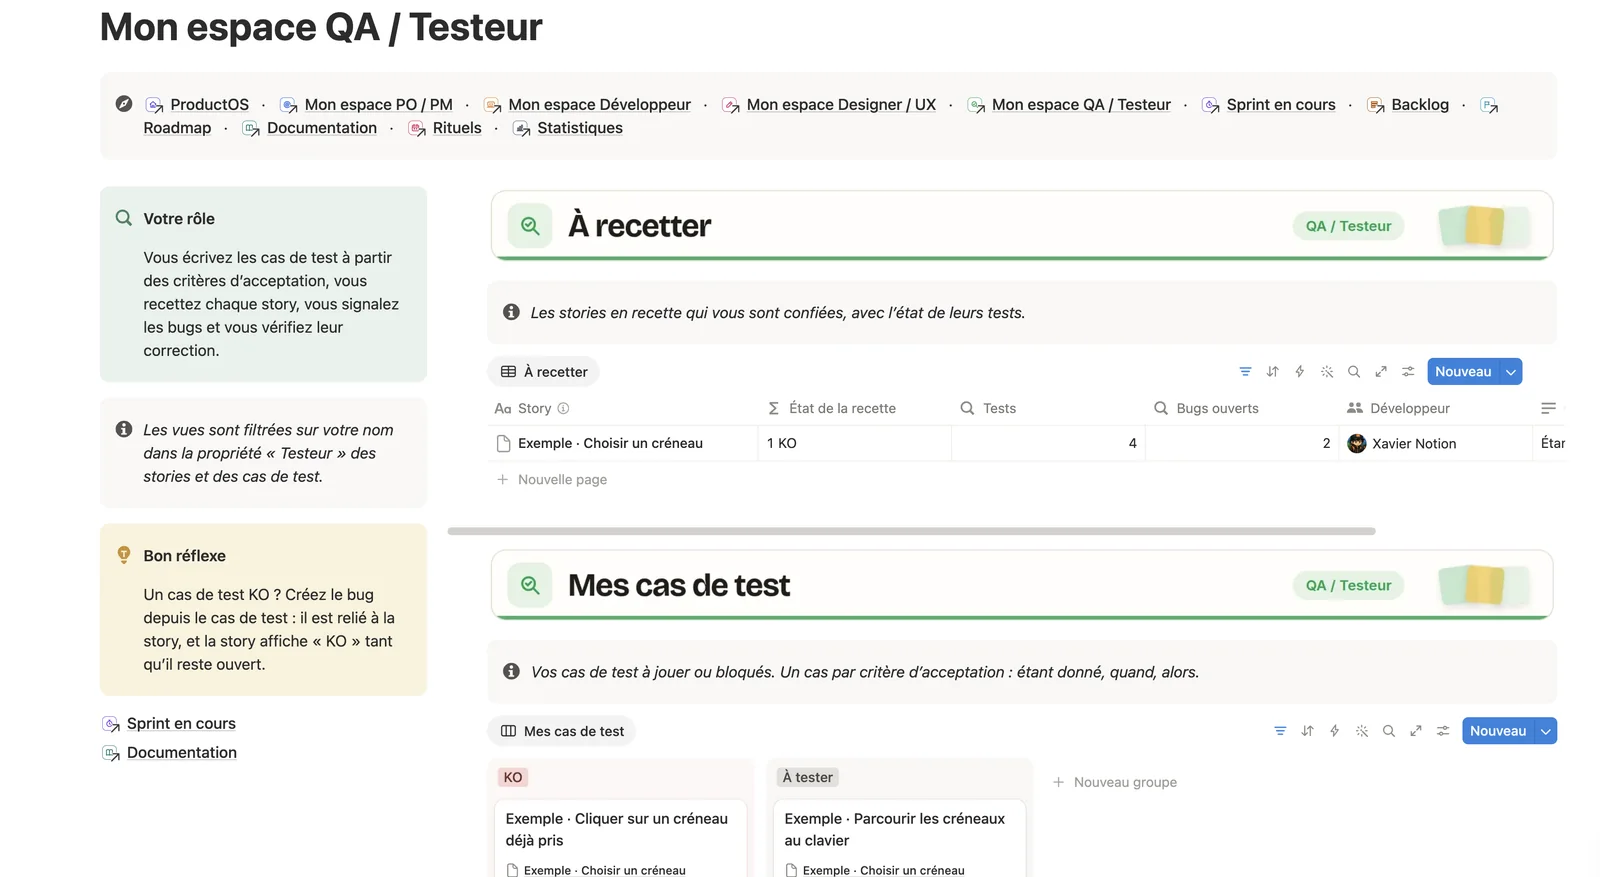Screen dimensions: 1600x877
Task: Open the Tests column header menu
Action: [x=1048, y=408]
